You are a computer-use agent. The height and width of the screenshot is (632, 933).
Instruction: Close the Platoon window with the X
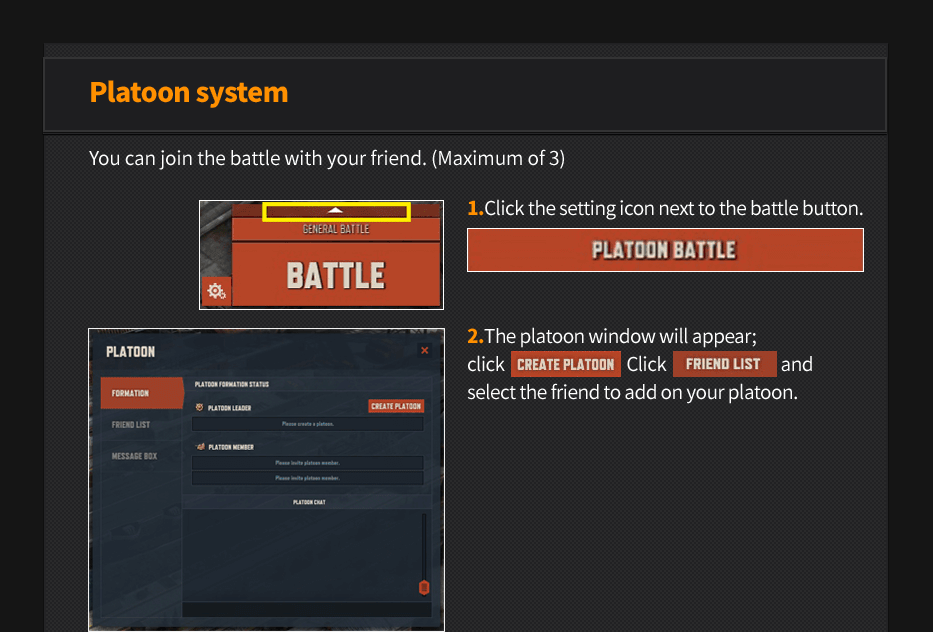pyautogui.click(x=425, y=351)
